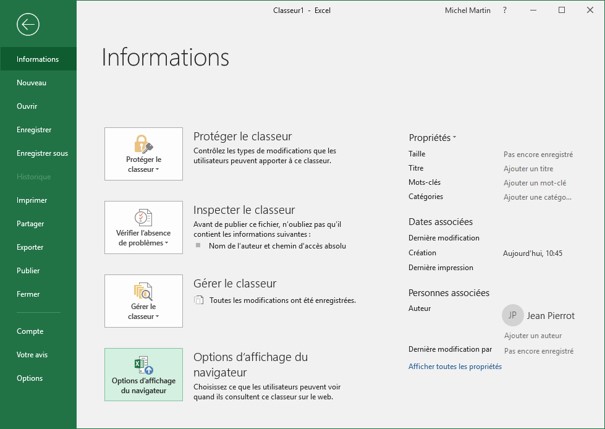Go to the Imprimer section
The image size is (605, 429).
[32, 200]
